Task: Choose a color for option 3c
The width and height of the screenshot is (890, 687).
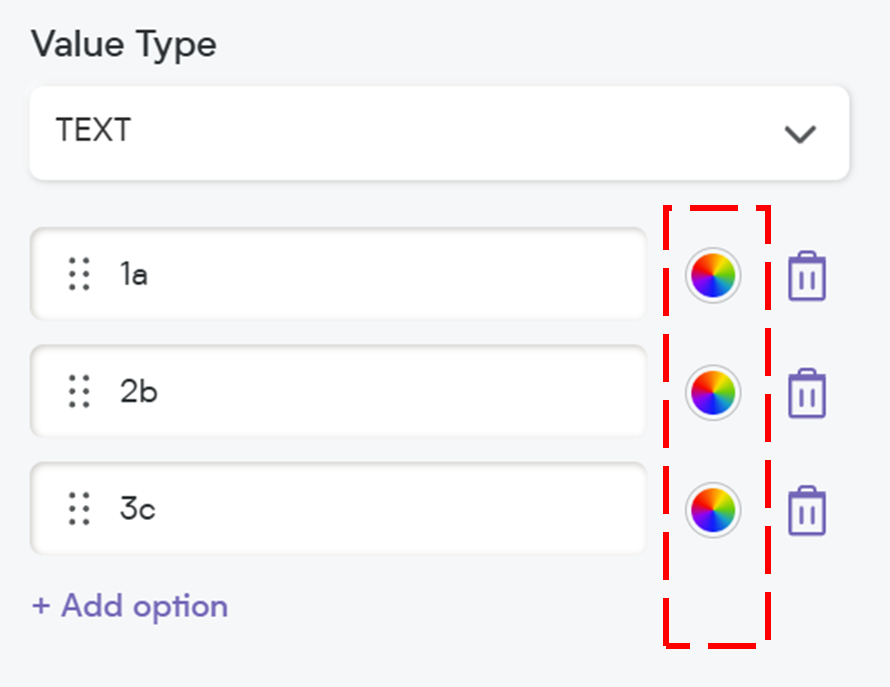Action: click(x=713, y=510)
